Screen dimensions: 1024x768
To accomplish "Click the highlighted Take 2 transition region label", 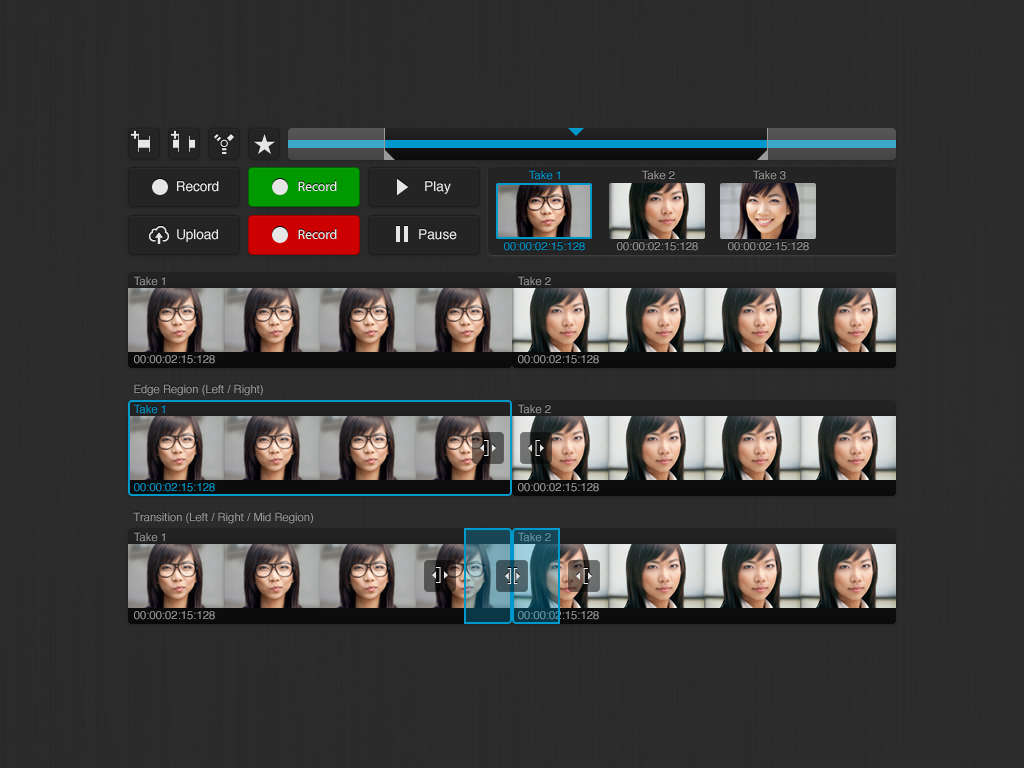I will [534, 537].
